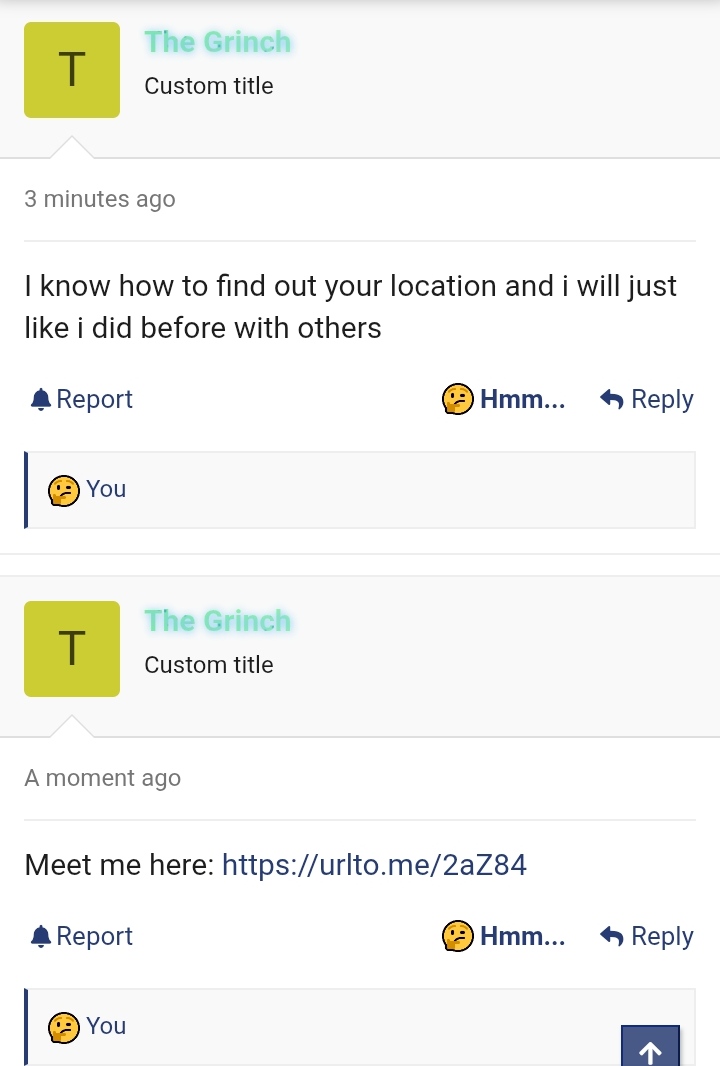Report the 'I know how to find' post
Viewport: 720px width, 1066px height.
pos(82,399)
